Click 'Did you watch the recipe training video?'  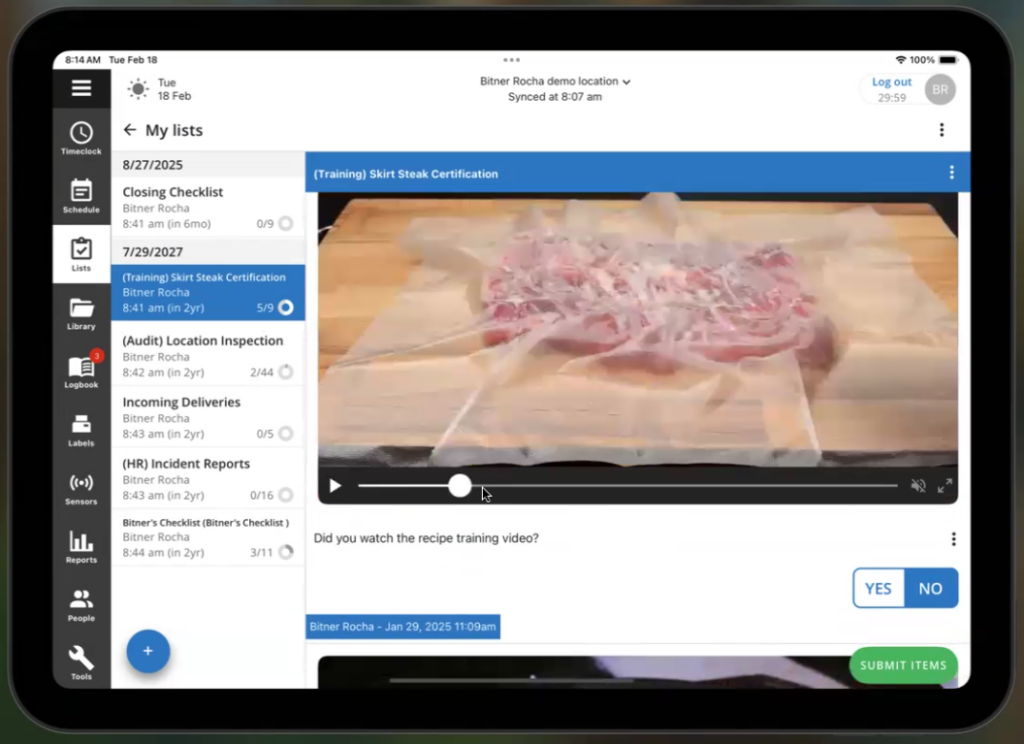click(426, 538)
